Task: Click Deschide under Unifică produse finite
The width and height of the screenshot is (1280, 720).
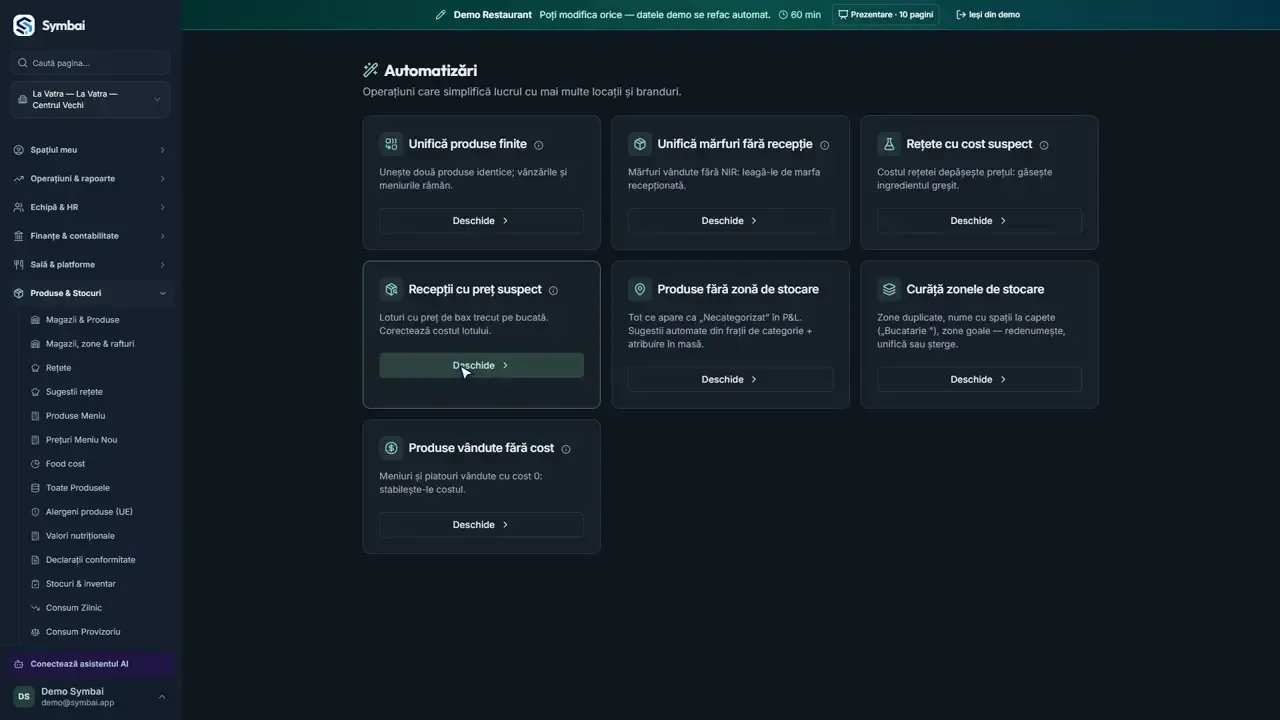Action: coord(481,221)
